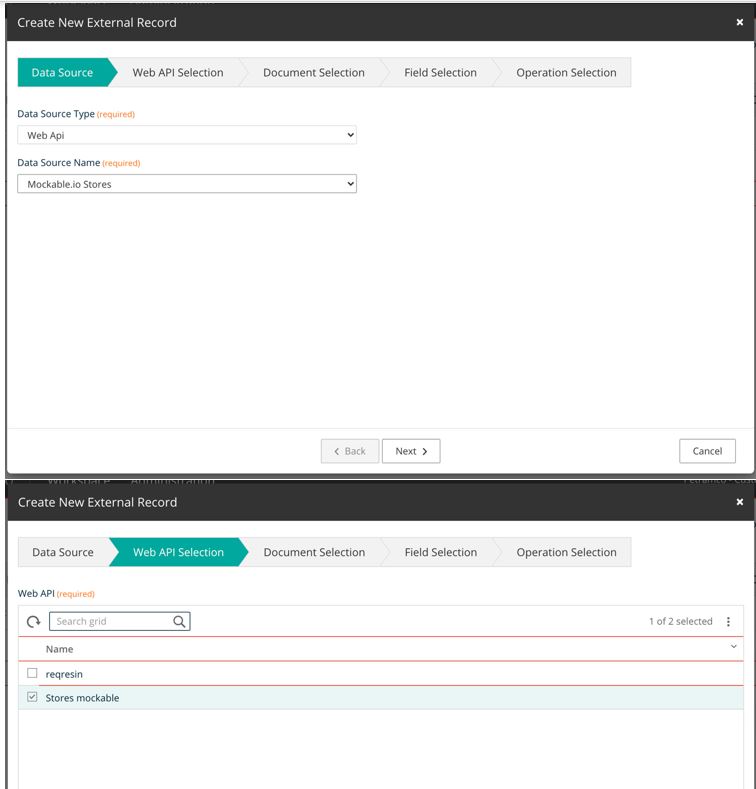Switch to Operation Selection step above Web API grid
The image size is (756, 789).
coord(566,553)
